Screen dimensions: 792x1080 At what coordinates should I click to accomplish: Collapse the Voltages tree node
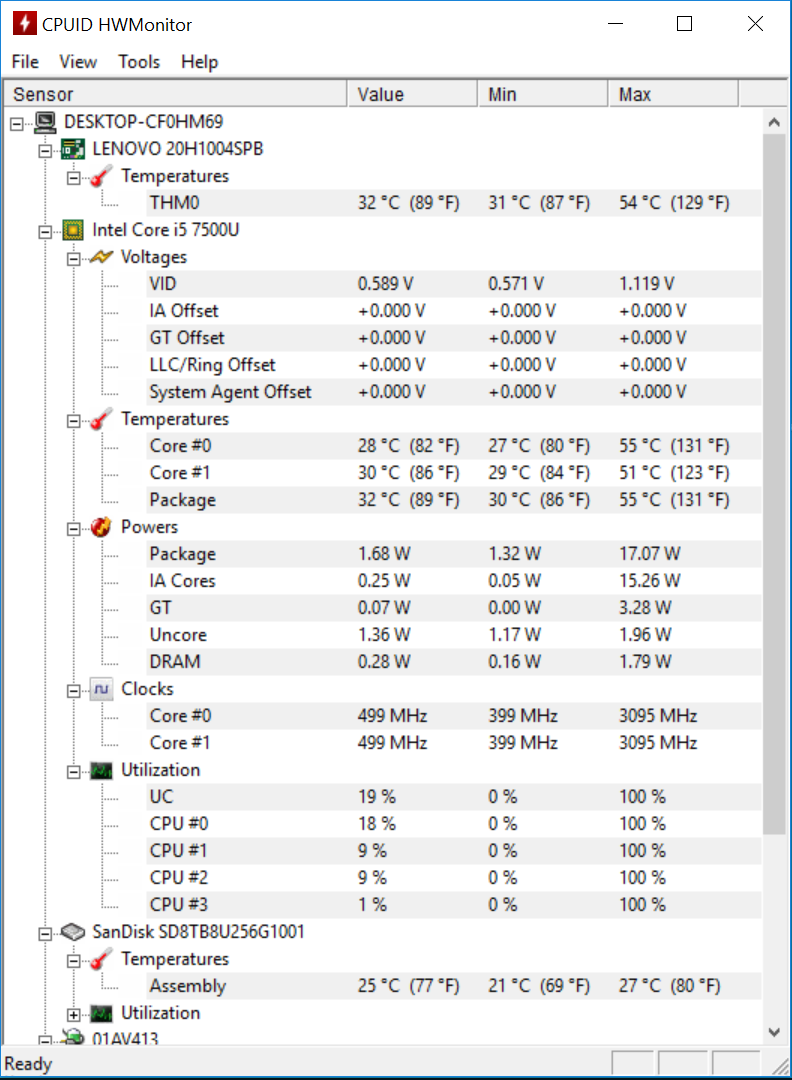(74, 259)
